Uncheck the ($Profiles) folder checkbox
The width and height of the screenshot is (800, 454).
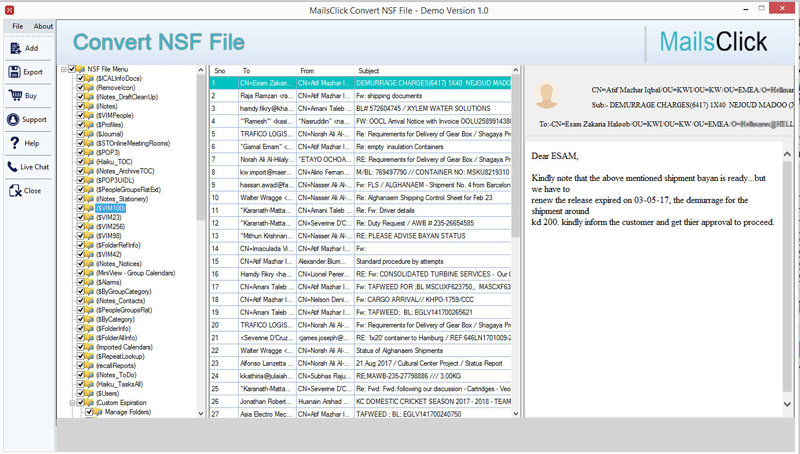[x=81, y=124]
